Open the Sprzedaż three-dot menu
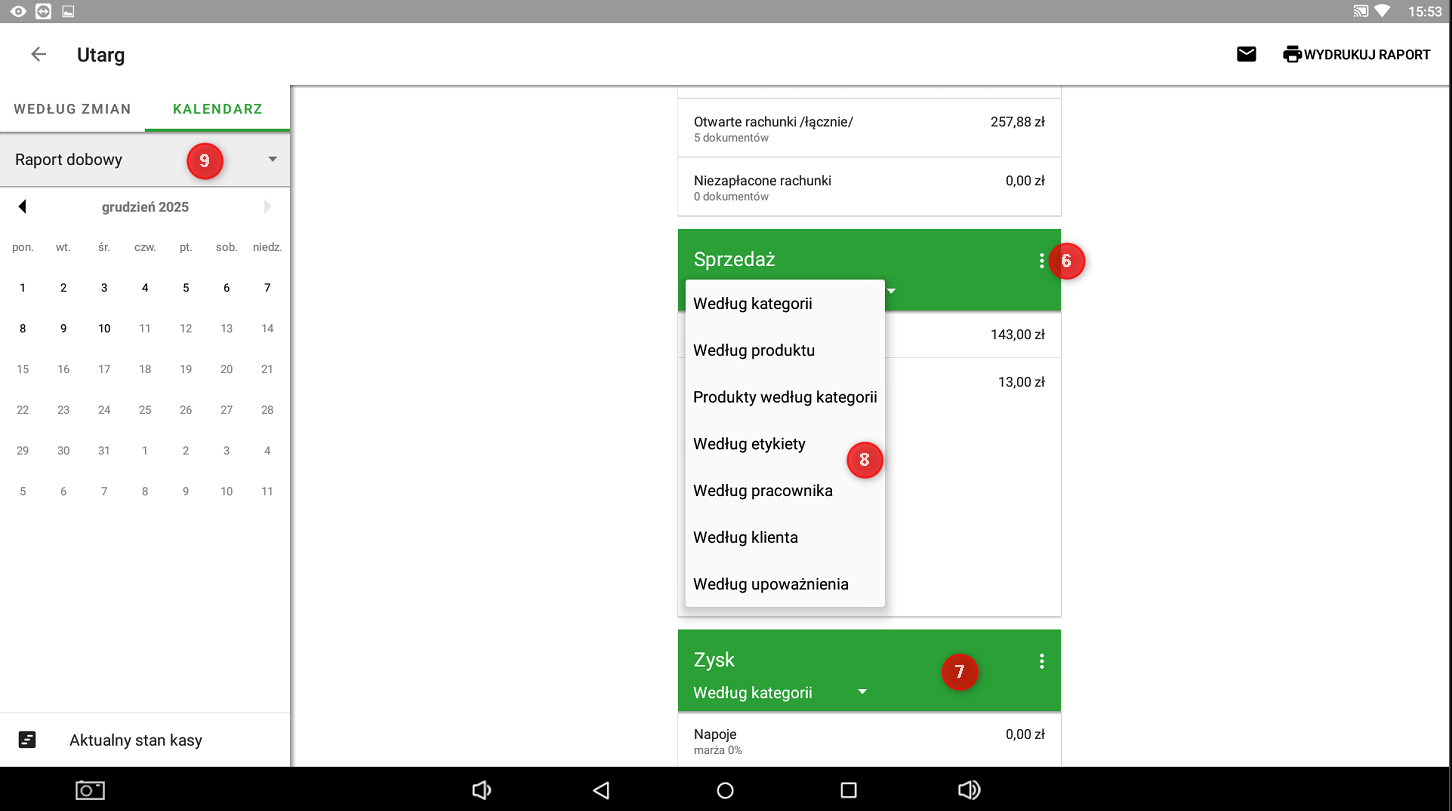Screen dimensions: 1452x811 point(1041,261)
